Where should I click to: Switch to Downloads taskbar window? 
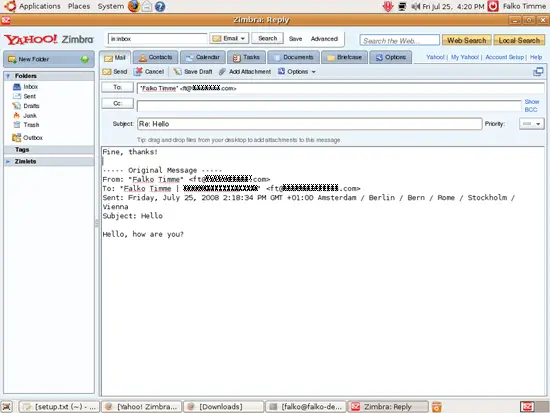point(224,407)
